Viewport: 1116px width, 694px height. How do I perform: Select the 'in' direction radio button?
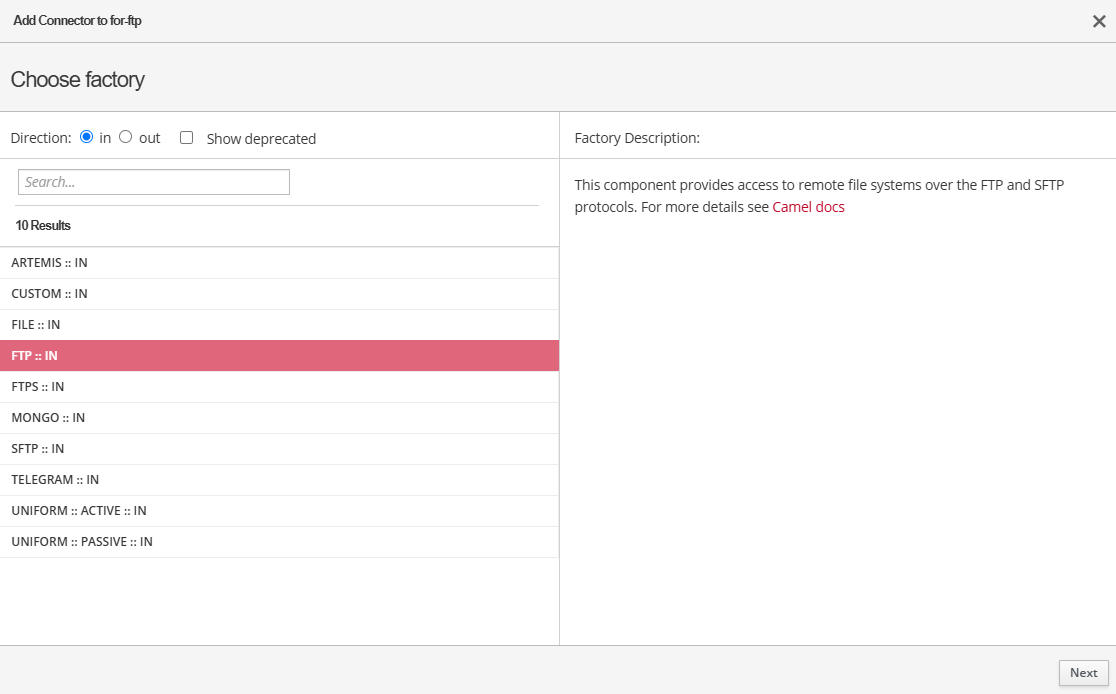coord(87,137)
